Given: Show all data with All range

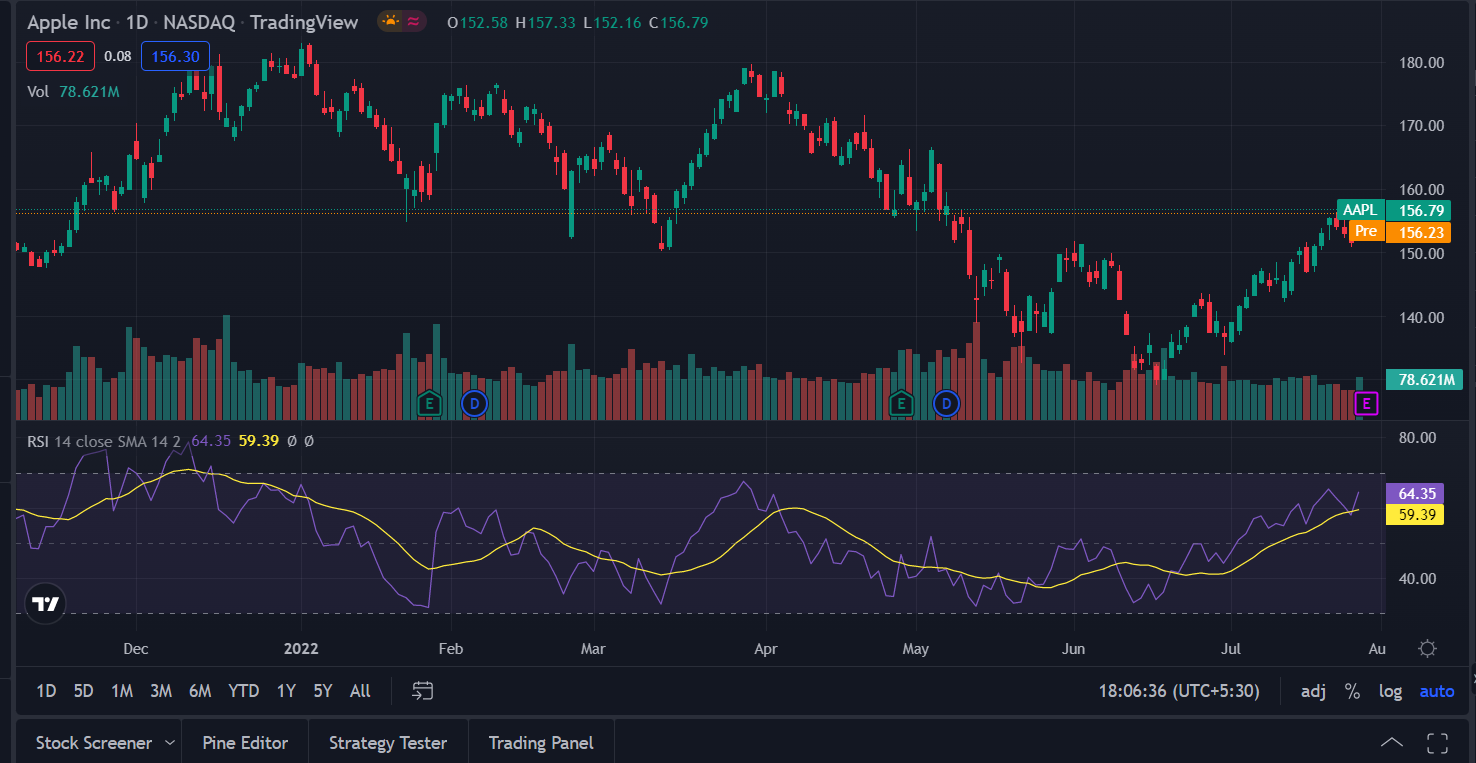Looking at the screenshot, I should [x=360, y=691].
